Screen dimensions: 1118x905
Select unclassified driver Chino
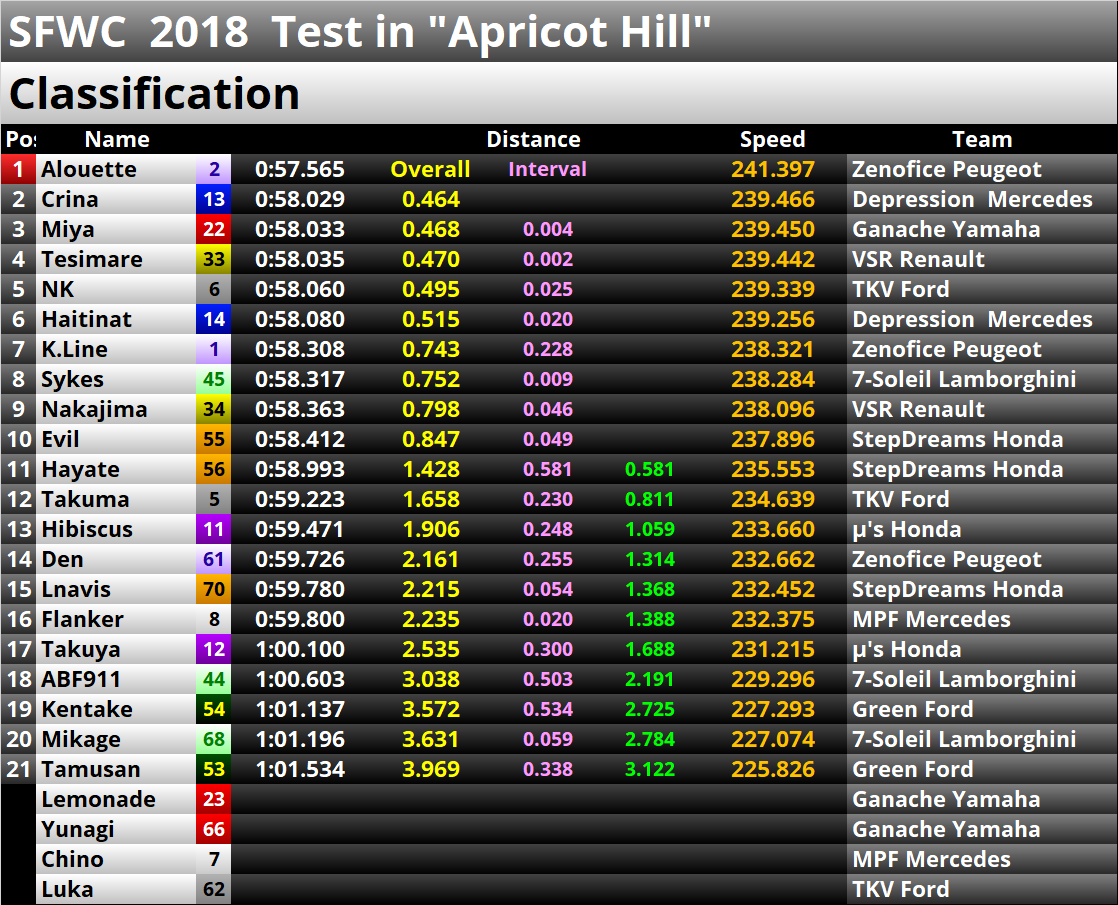click(x=72, y=859)
